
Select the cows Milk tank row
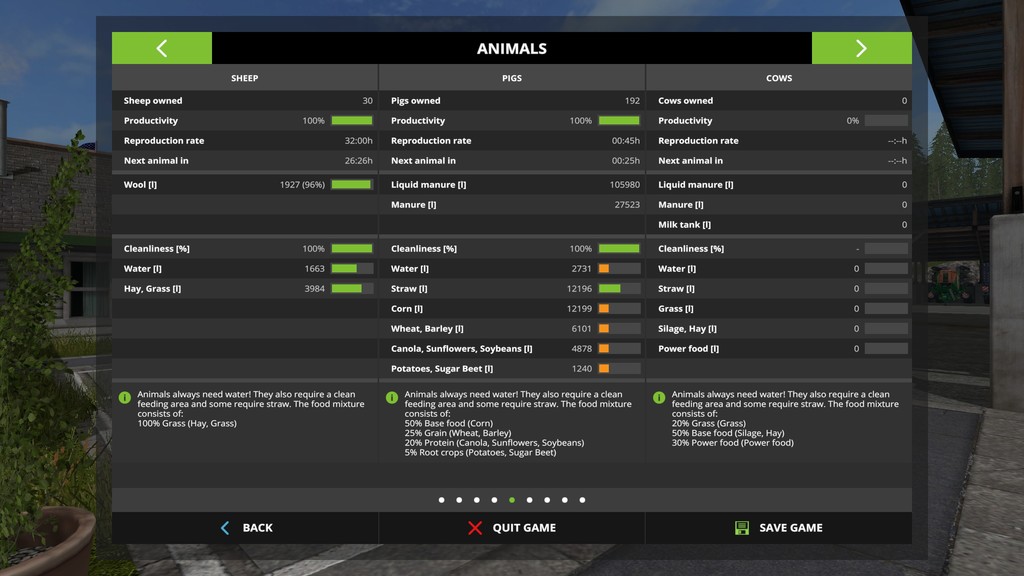[x=779, y=225]
